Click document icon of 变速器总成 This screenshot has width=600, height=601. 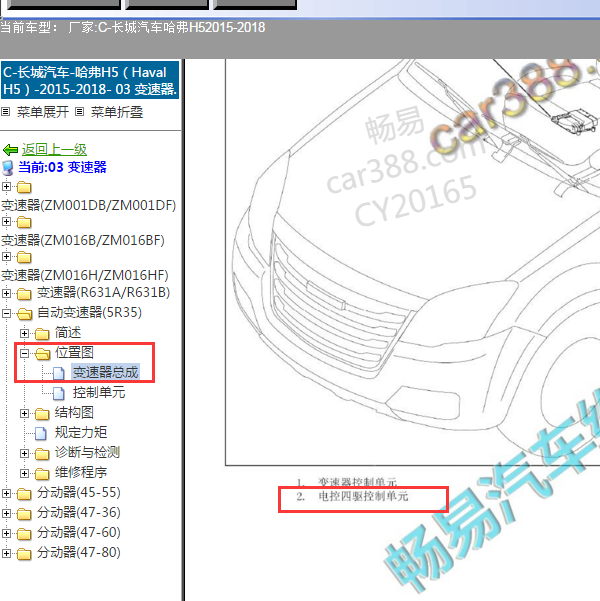59,373
